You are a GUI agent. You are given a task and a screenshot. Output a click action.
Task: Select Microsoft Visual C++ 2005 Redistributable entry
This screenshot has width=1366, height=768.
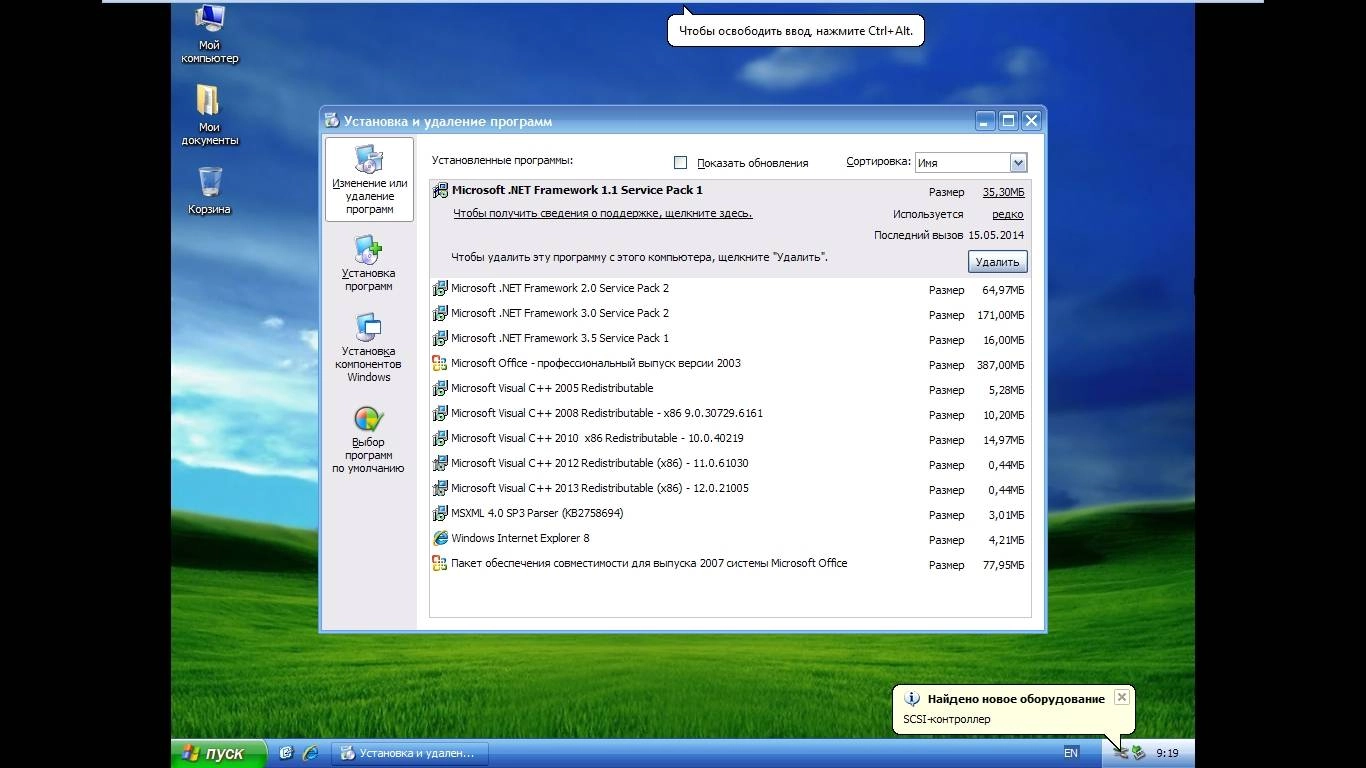(x=730, y=389)
